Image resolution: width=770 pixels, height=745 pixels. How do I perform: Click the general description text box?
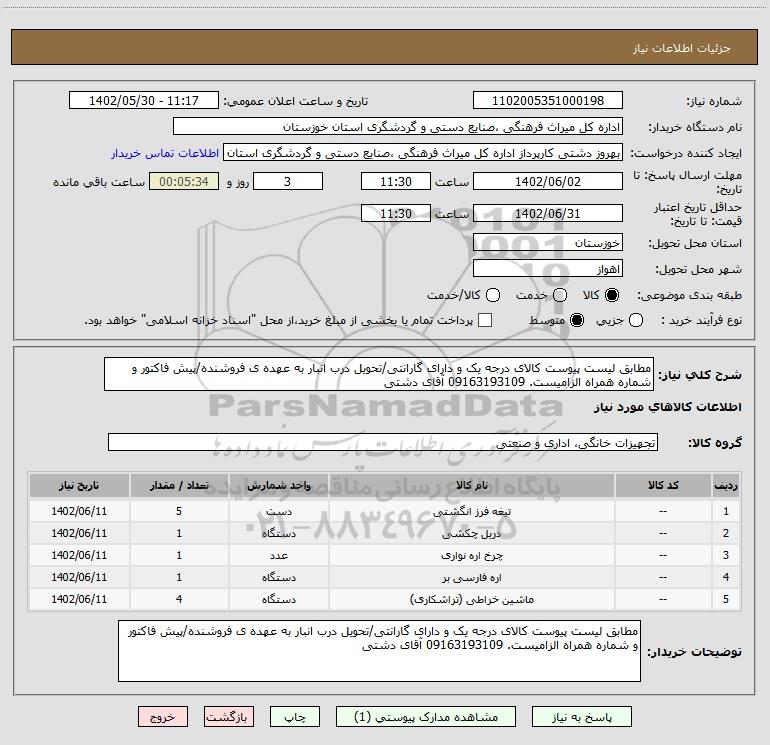point(379,375)
